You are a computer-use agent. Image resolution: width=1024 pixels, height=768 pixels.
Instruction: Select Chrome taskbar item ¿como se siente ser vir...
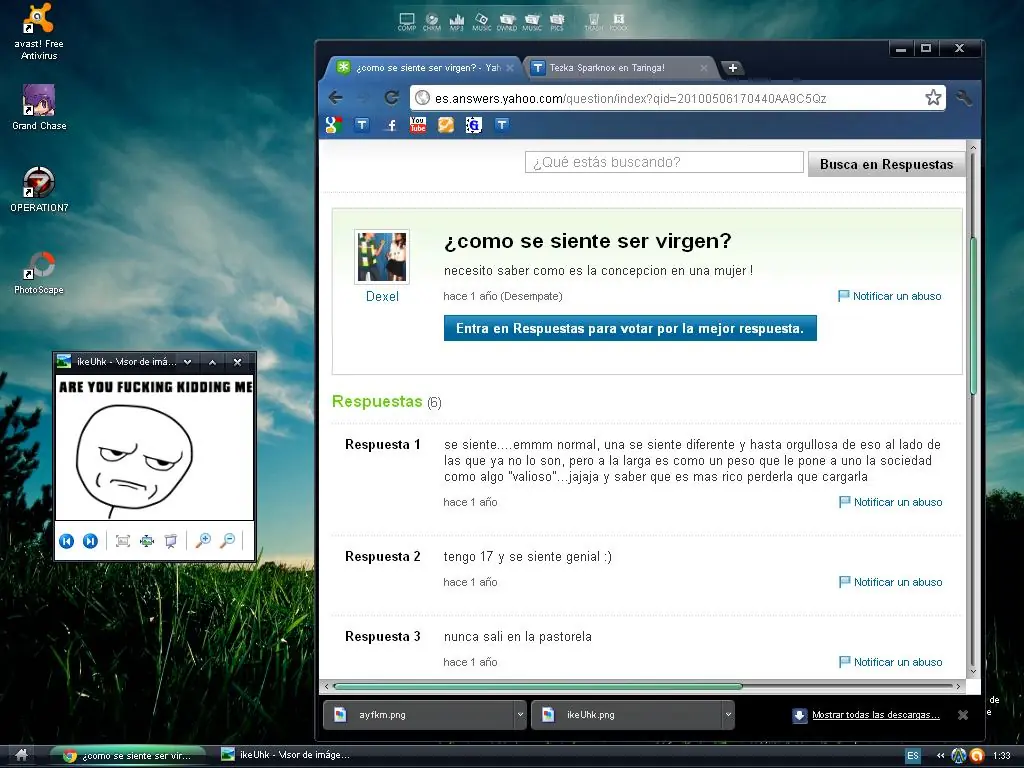[x=127, y=756]
